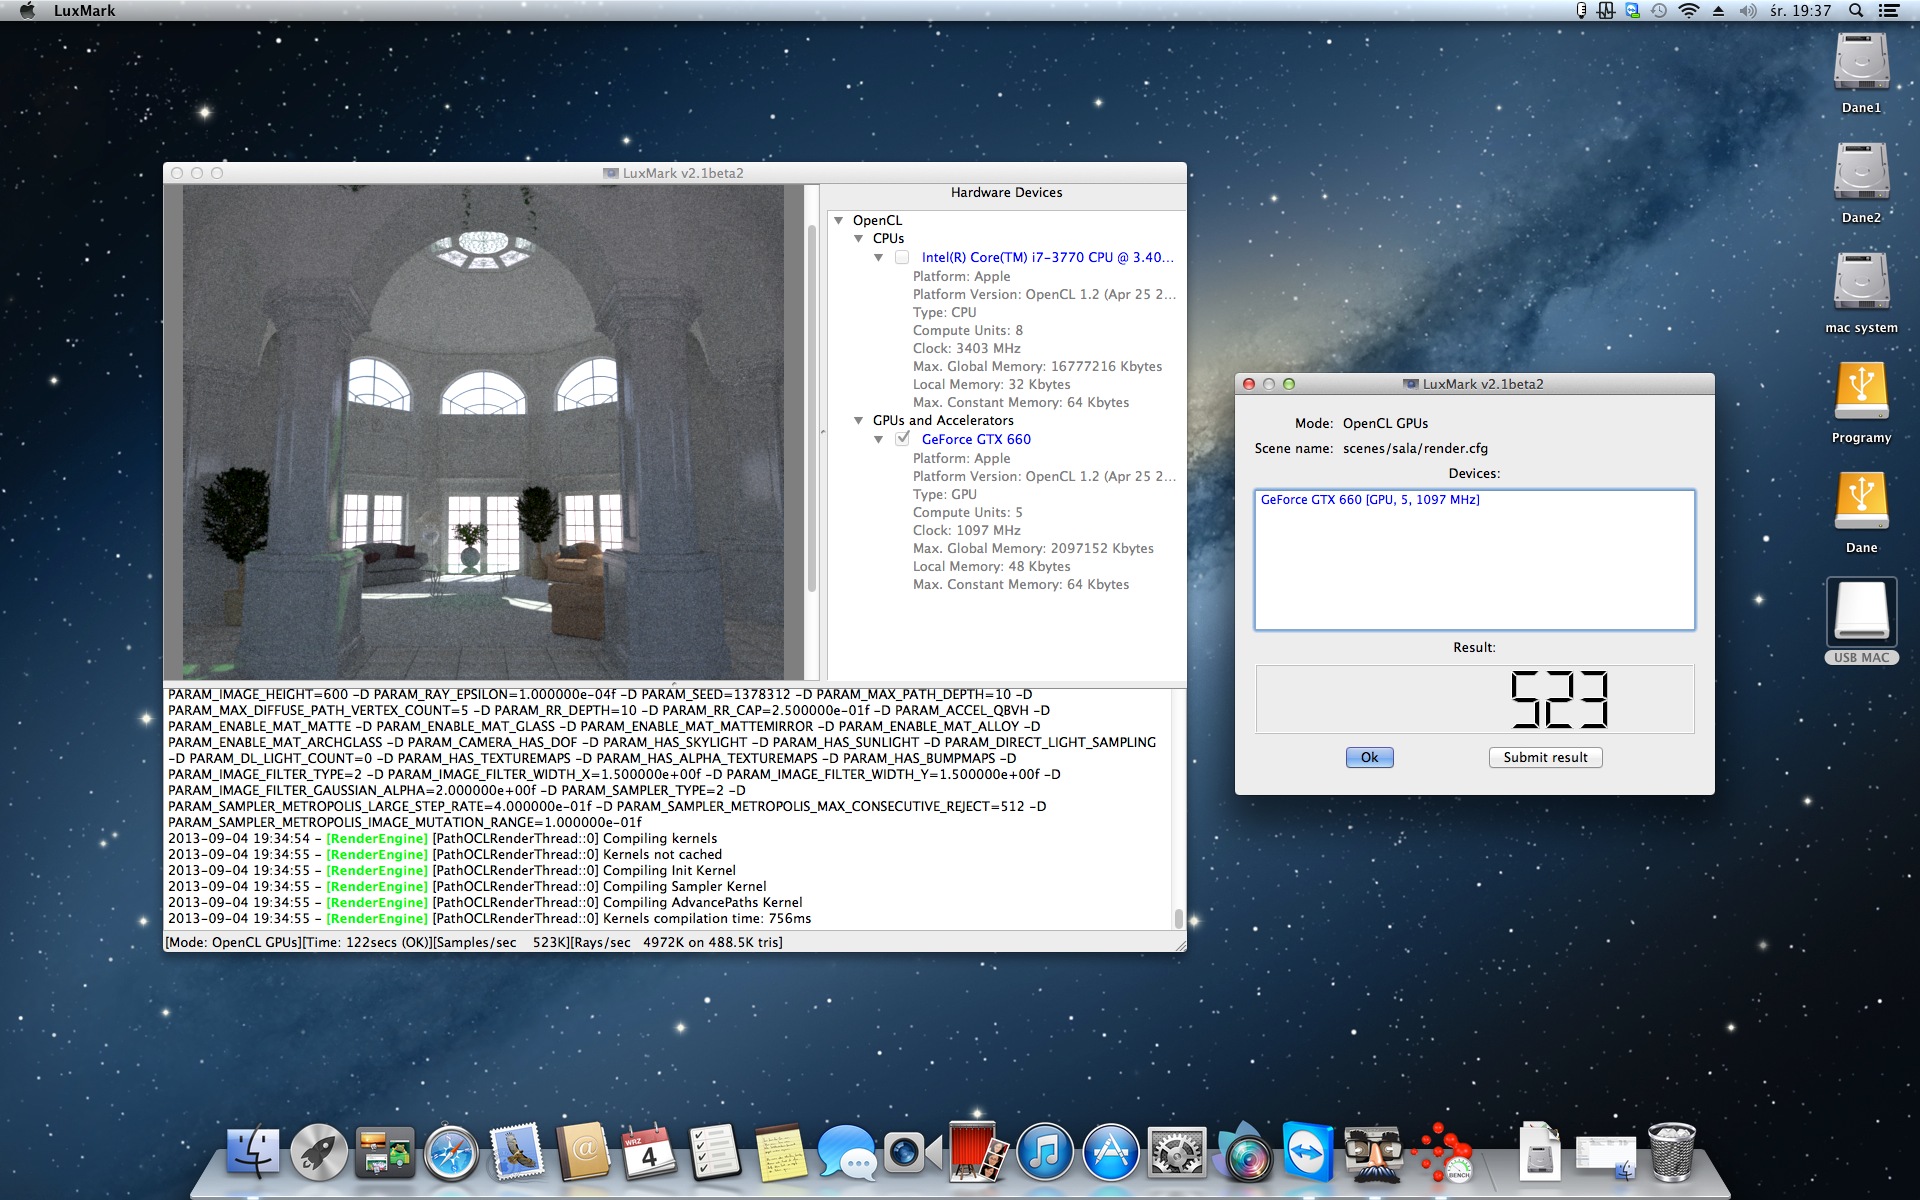1920x1200 pixels.
Task: Open Calendar from the Dock
Action: point(649,1153)
